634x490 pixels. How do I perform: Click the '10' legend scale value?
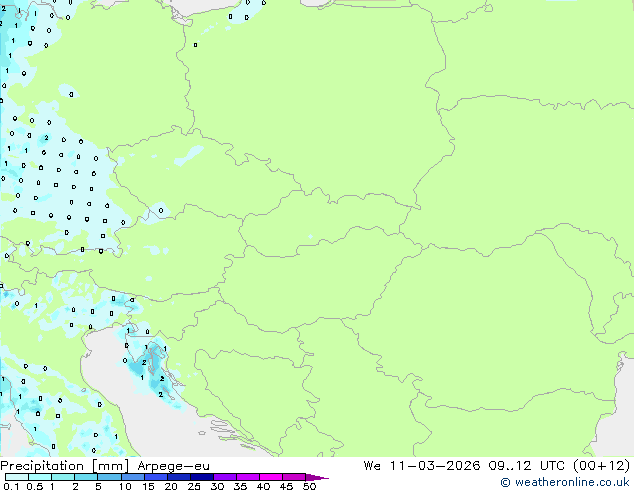pyautogui.click(x=125, y=486)
